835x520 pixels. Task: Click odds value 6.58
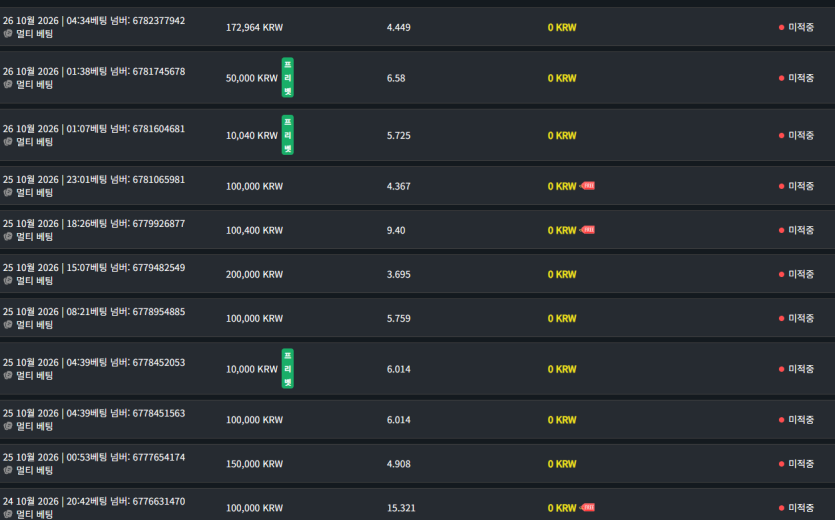[x=396, y=78]
